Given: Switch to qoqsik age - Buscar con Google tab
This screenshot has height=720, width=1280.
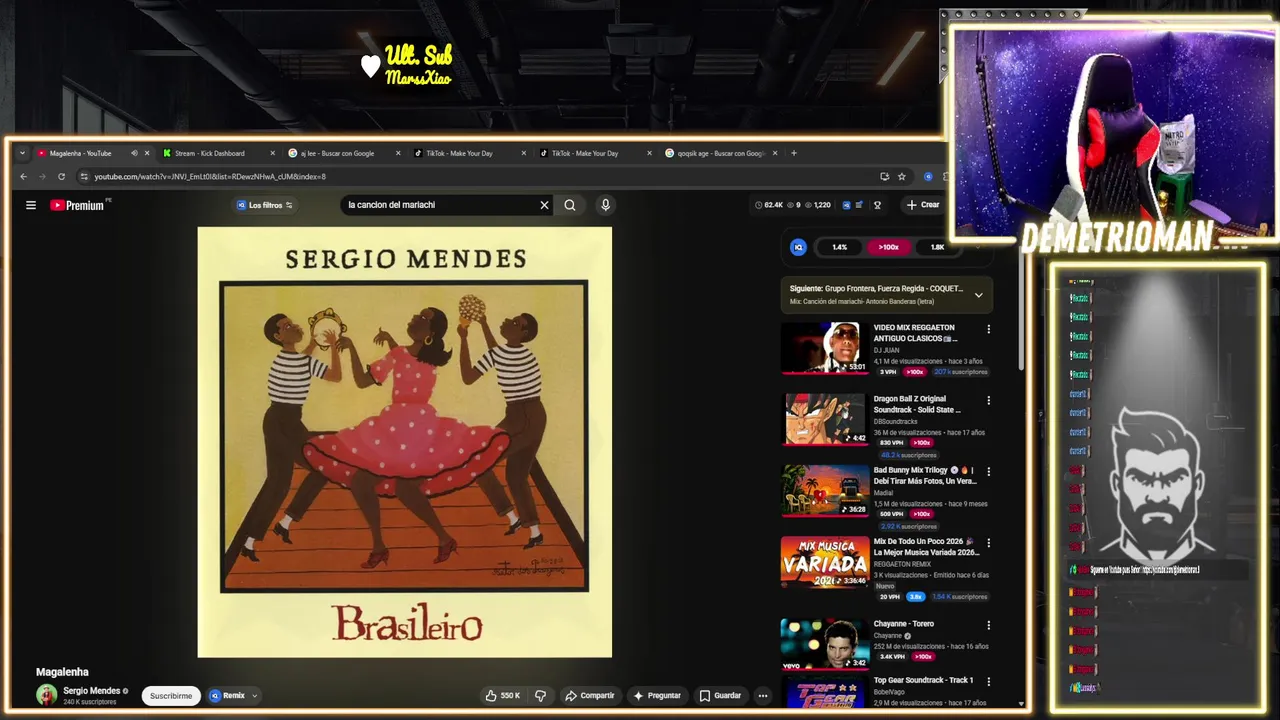Looking at the screenshot, I should 718,153.
